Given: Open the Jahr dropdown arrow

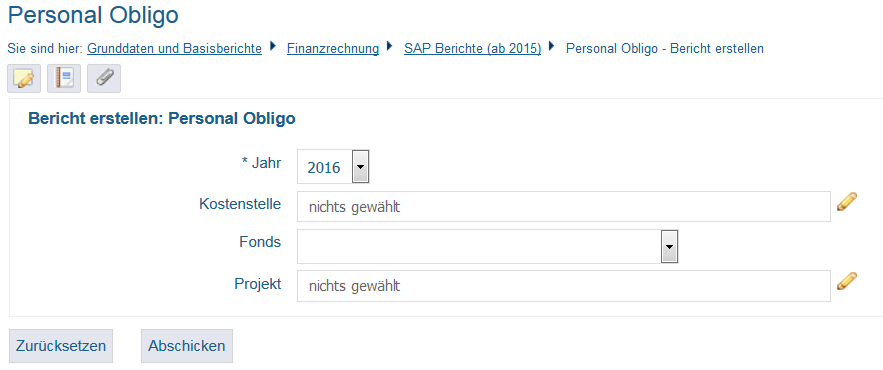Looking at the screenshot, I should [360, 167].
